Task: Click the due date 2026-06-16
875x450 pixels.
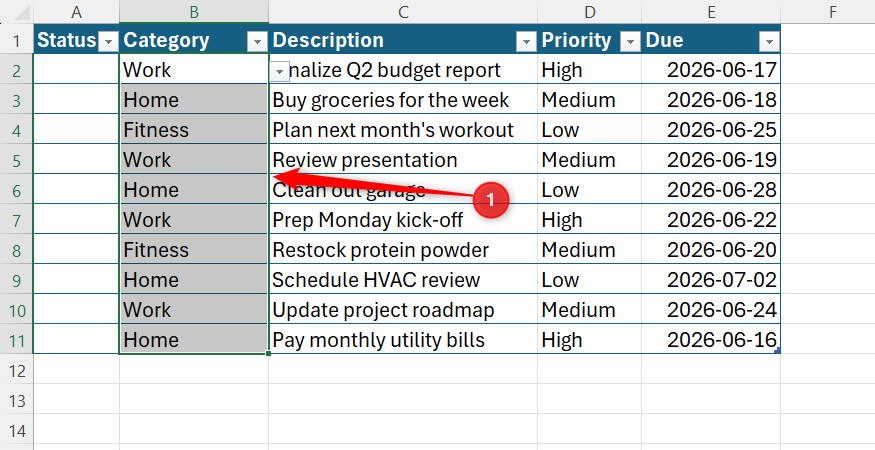Action: [711, 339]
